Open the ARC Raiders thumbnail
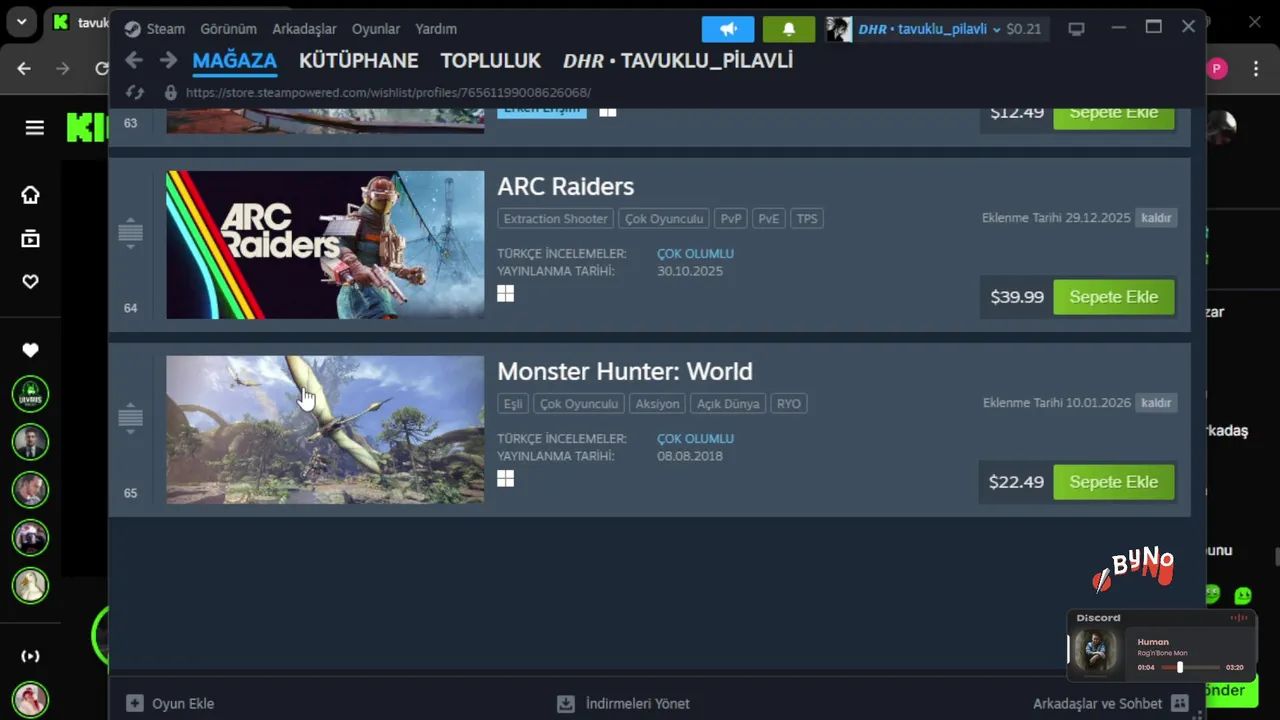This screenshot has width=1280, height=720. [325, 245]
